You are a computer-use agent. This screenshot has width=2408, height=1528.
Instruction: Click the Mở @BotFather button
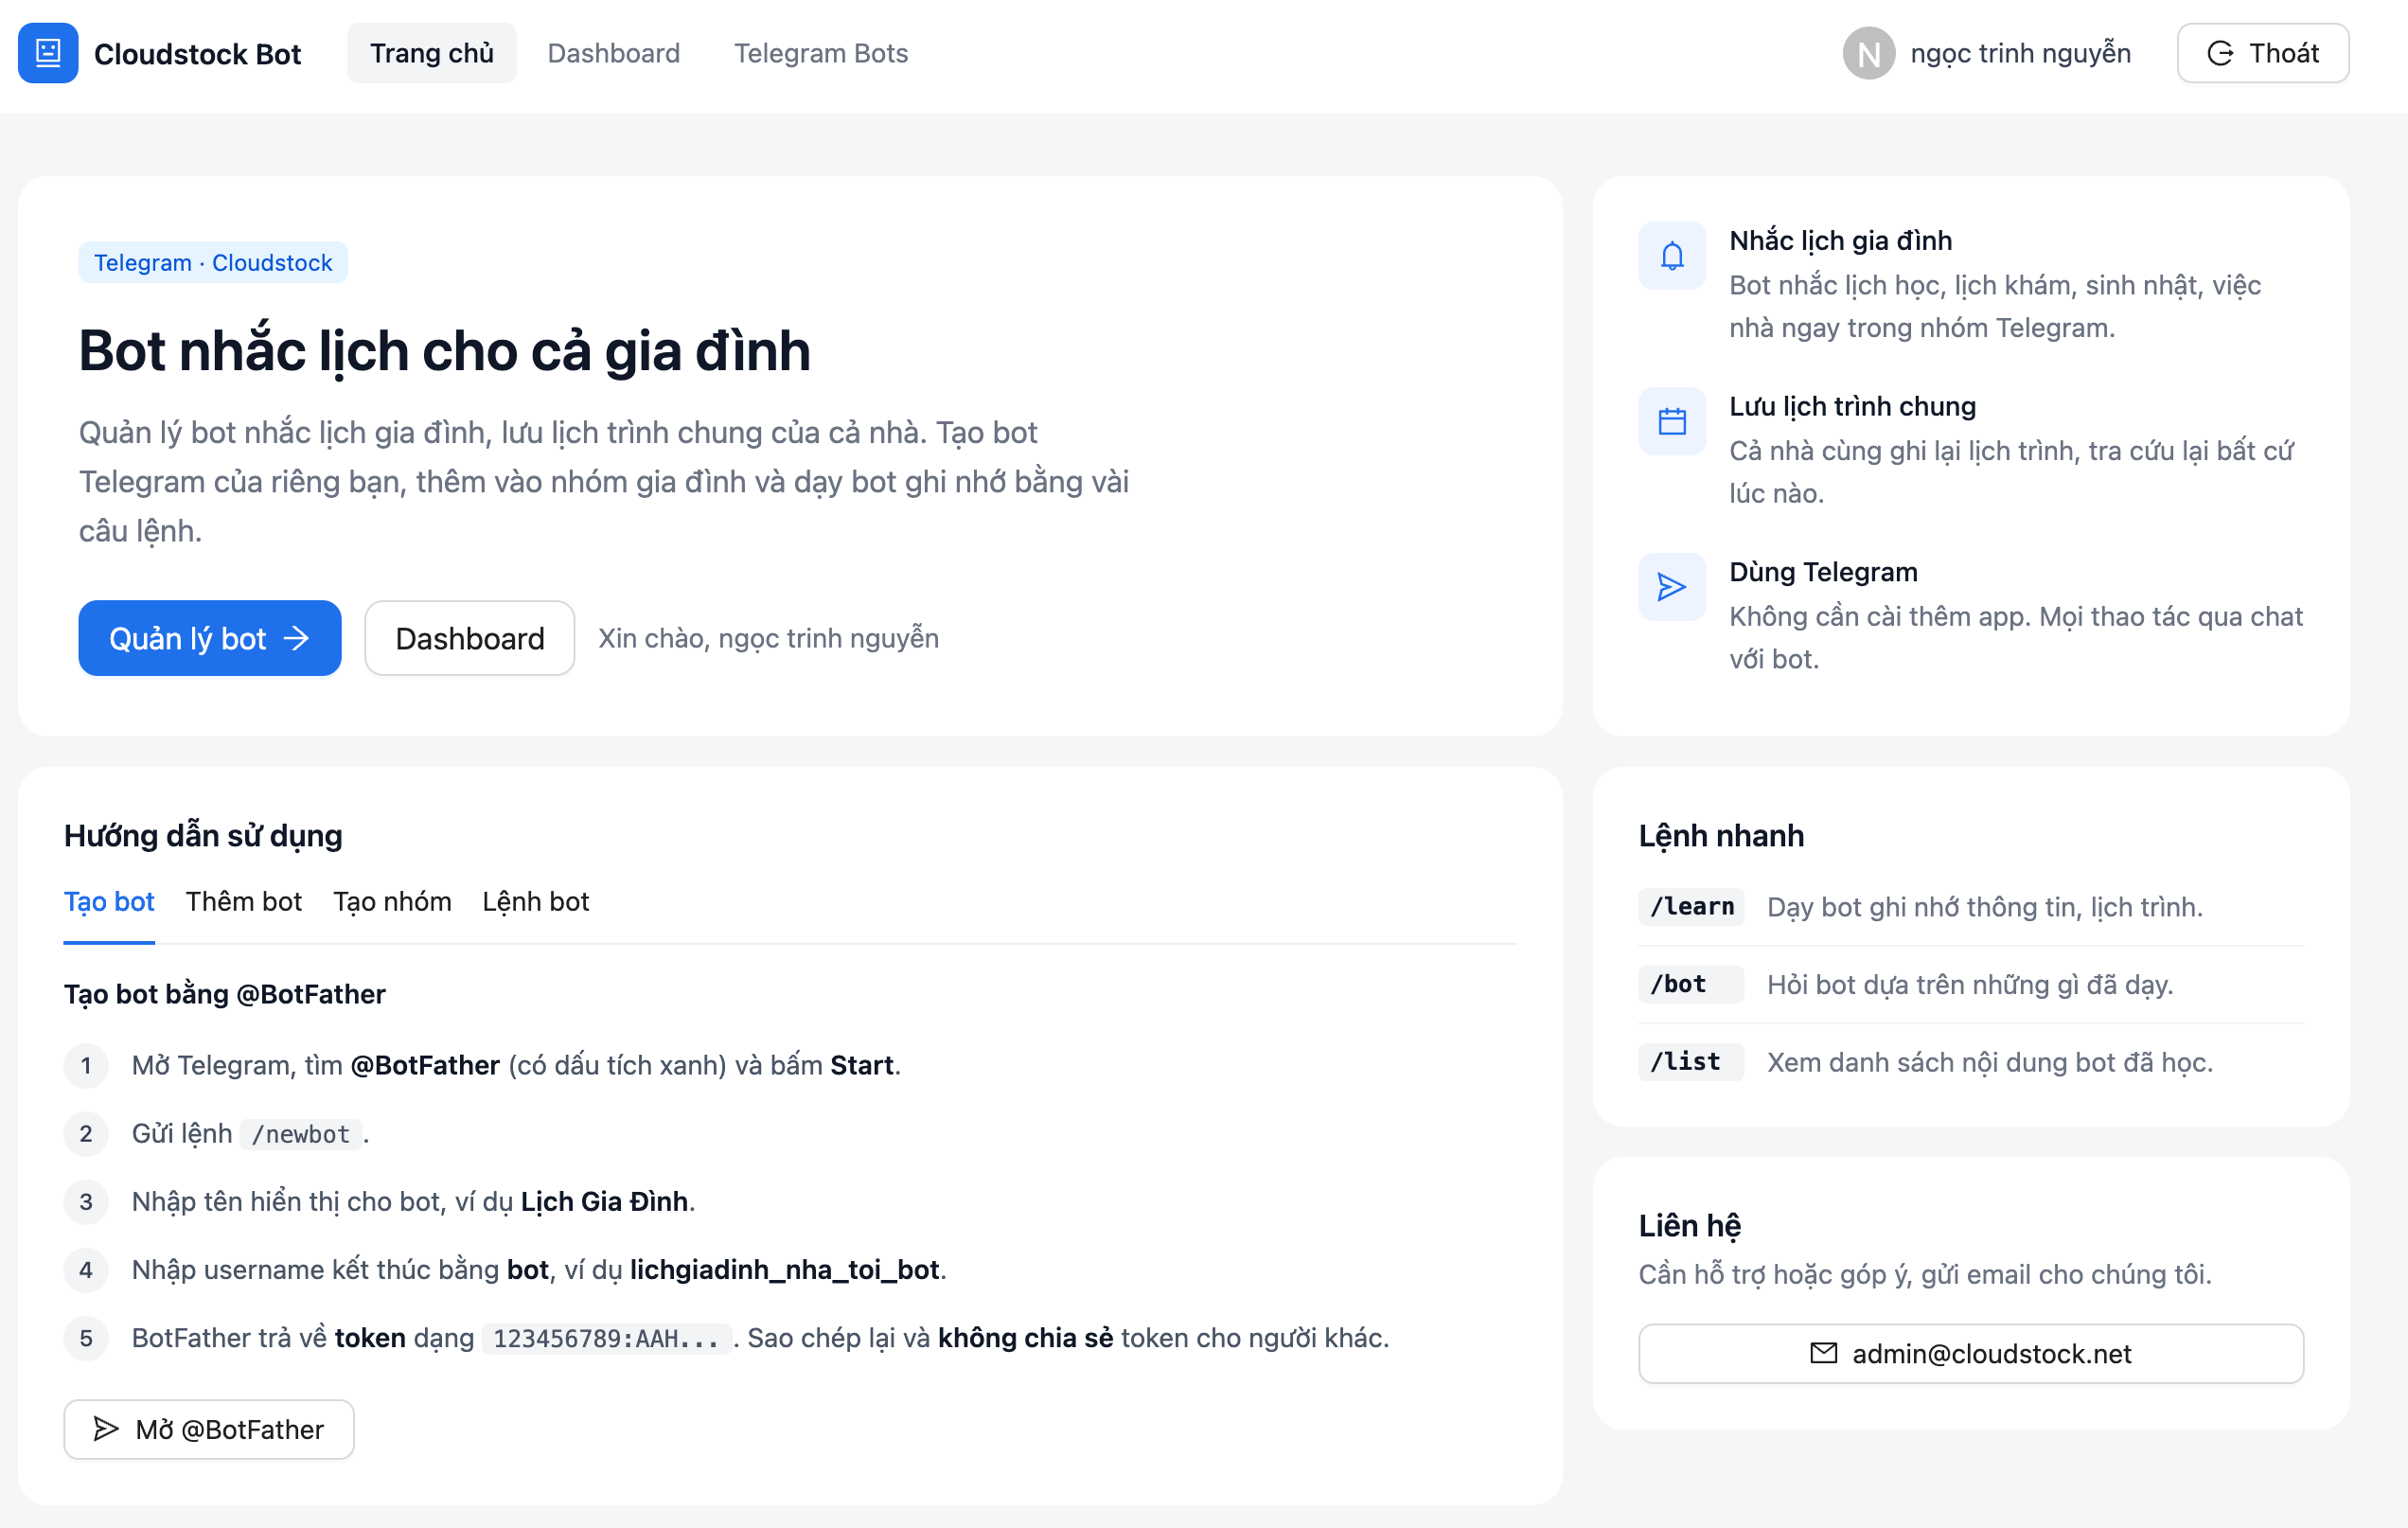pos(208,1429)
